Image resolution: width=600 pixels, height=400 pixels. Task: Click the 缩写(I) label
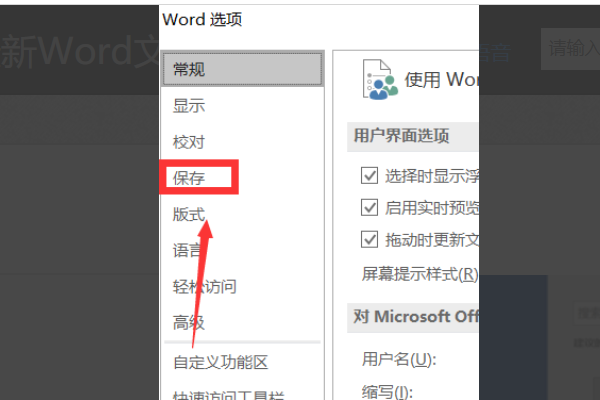[387, 392]
